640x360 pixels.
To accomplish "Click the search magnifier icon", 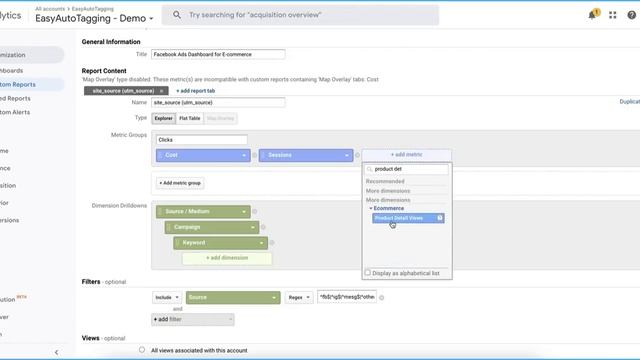I will [x=176, y=15].
